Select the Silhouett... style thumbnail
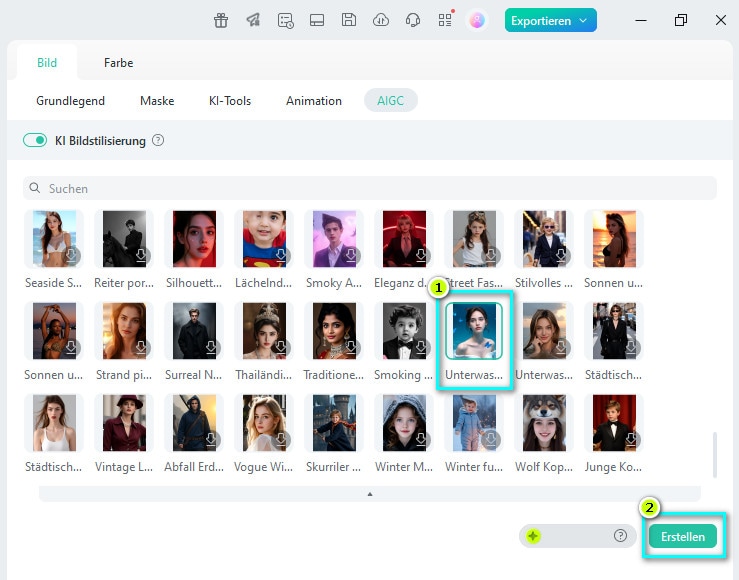This screenshot has width=739, height=580. coord(194,239)
